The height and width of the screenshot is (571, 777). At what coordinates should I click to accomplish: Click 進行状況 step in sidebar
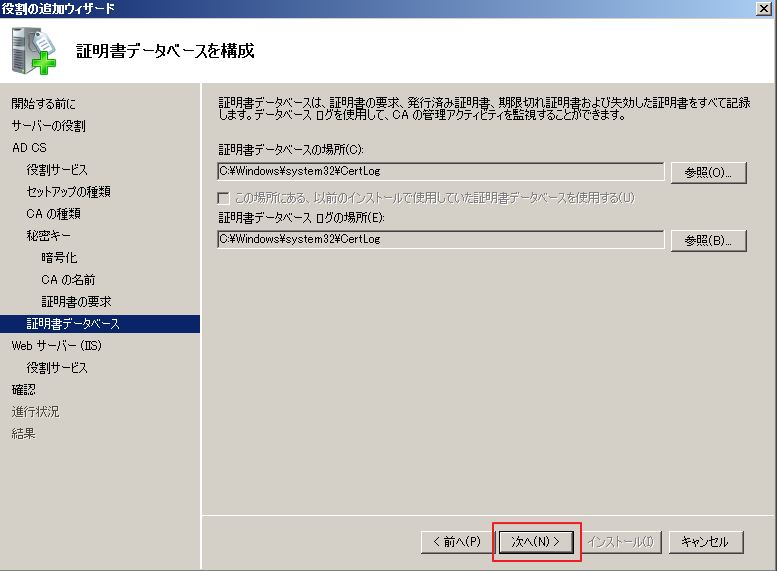[x=35, y=411]
